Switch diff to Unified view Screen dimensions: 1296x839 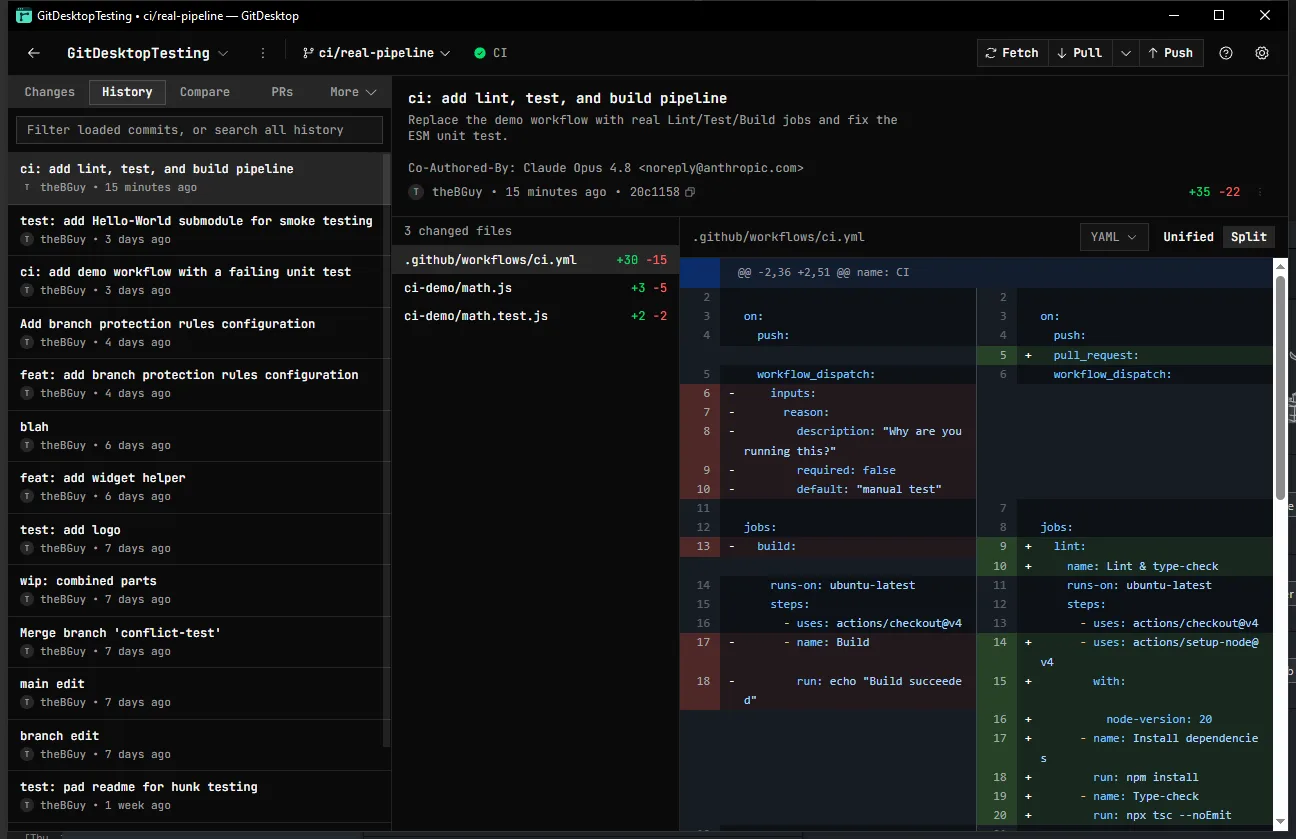(1188, 237)
